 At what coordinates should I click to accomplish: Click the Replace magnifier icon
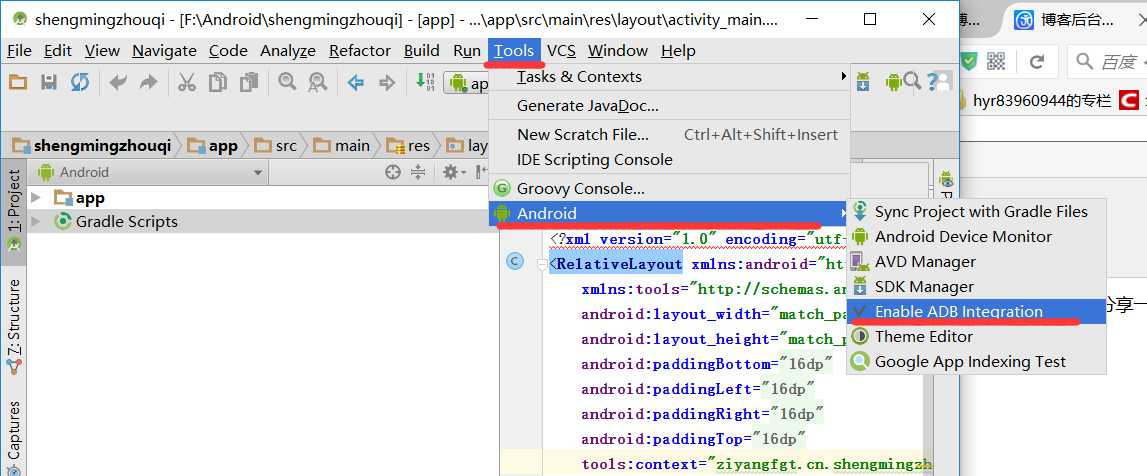point(317,82)
